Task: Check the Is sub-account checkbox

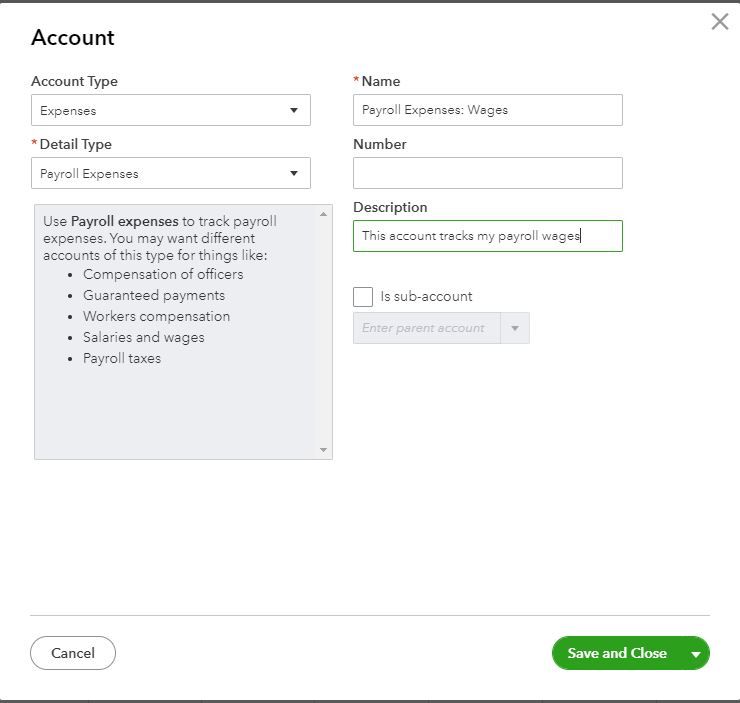Action: [x=363, y=297]
